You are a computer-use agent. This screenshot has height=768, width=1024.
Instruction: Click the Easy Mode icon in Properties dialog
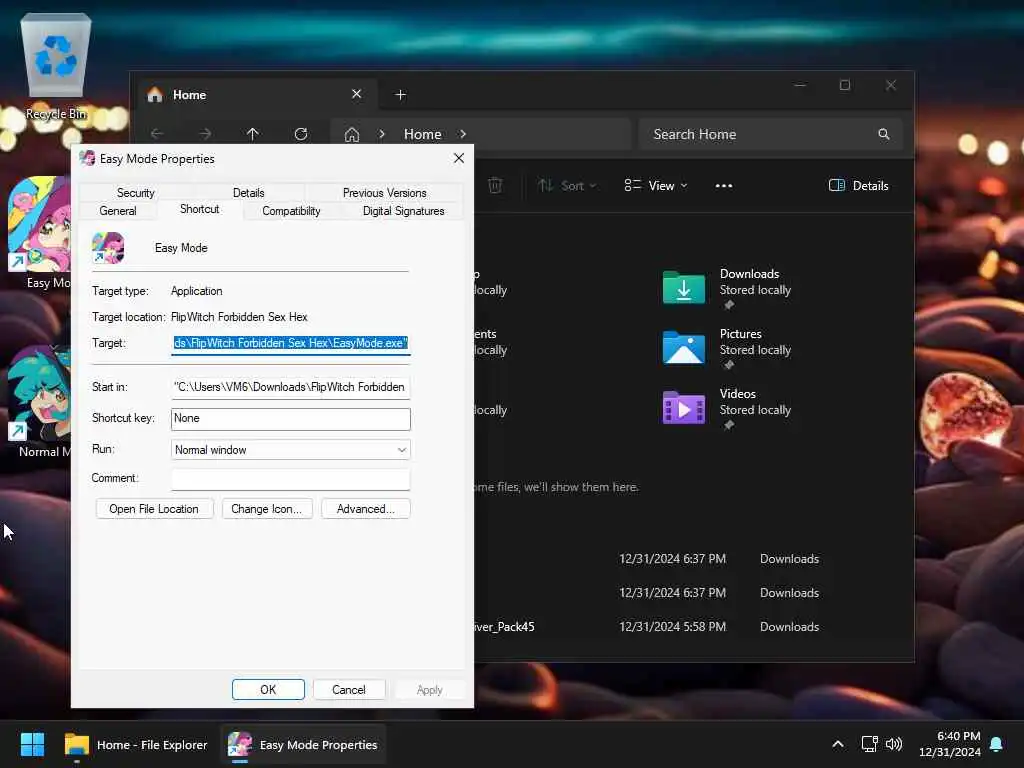(108, 248)
